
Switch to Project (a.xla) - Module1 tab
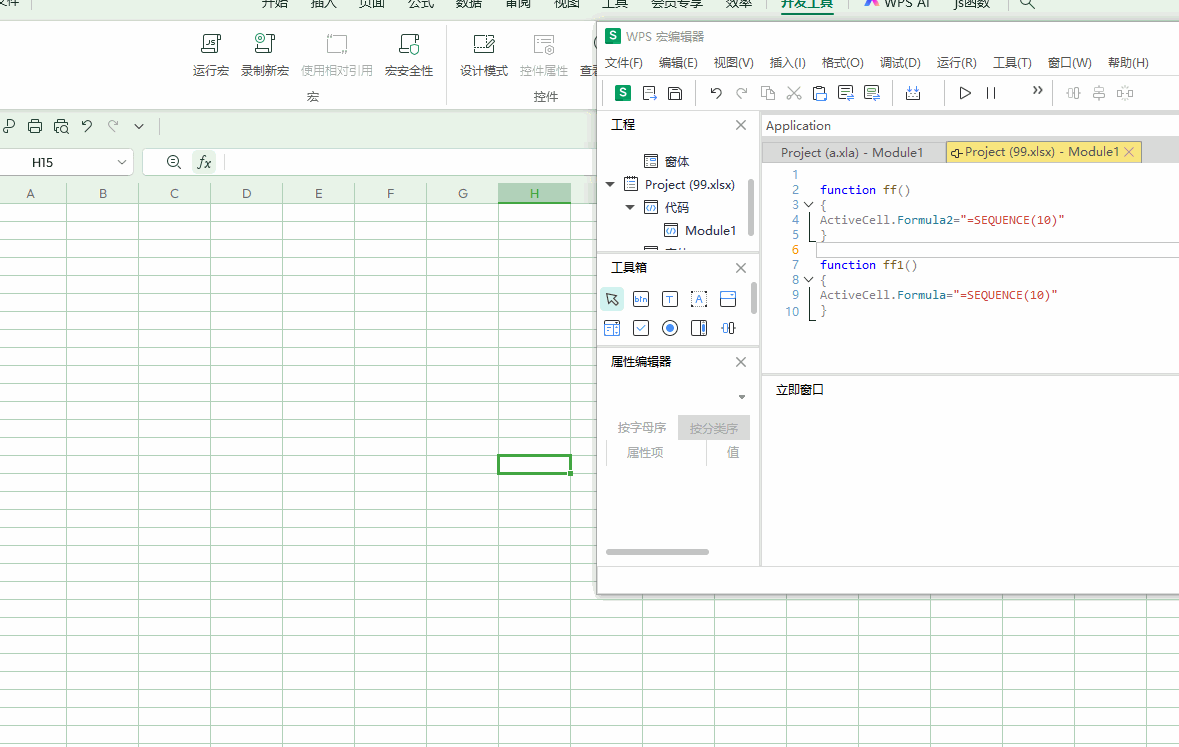point(852,153)
